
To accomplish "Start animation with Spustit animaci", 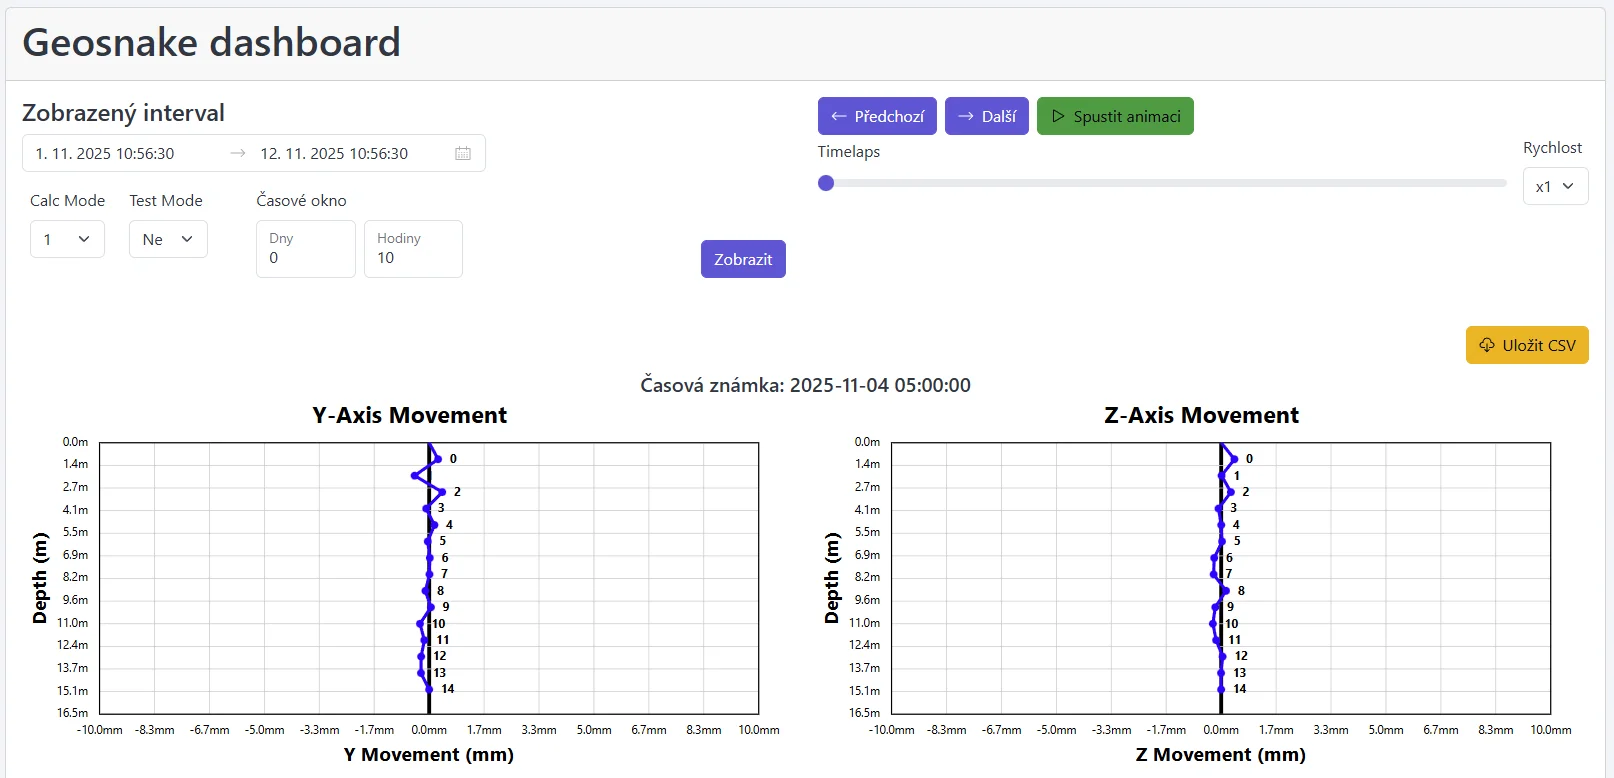I will click(1115, 116).
